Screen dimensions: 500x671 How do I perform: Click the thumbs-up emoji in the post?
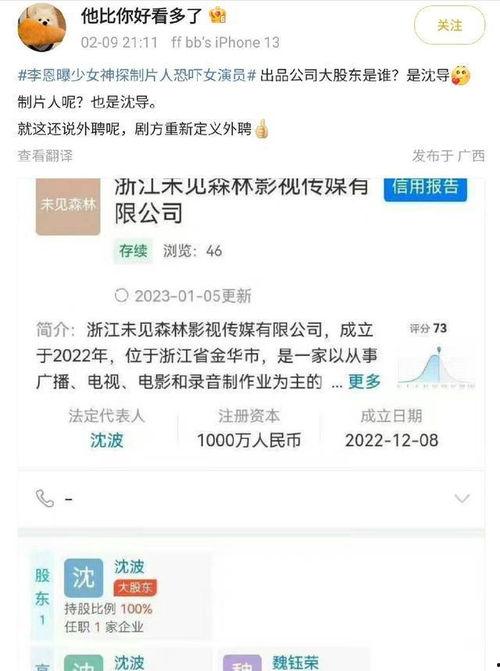click(x=261, y=129)
